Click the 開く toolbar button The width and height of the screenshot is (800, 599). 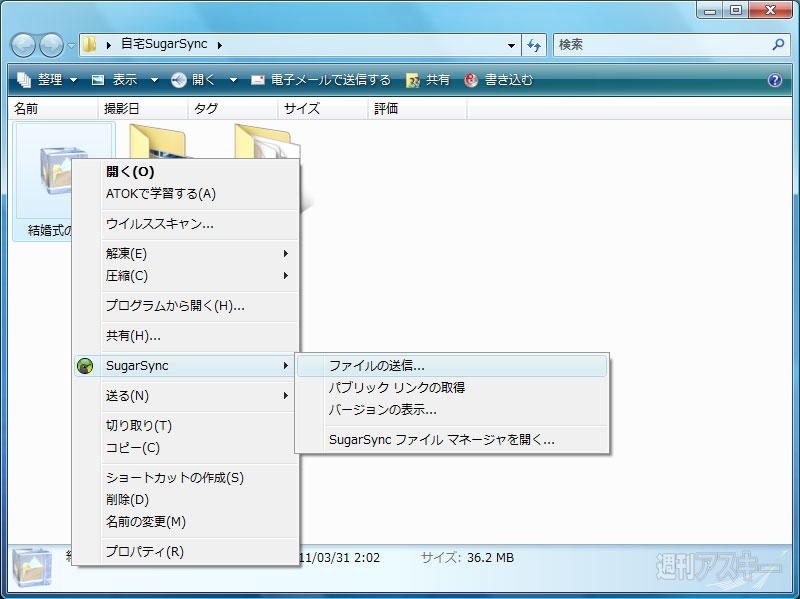(193, 80)
